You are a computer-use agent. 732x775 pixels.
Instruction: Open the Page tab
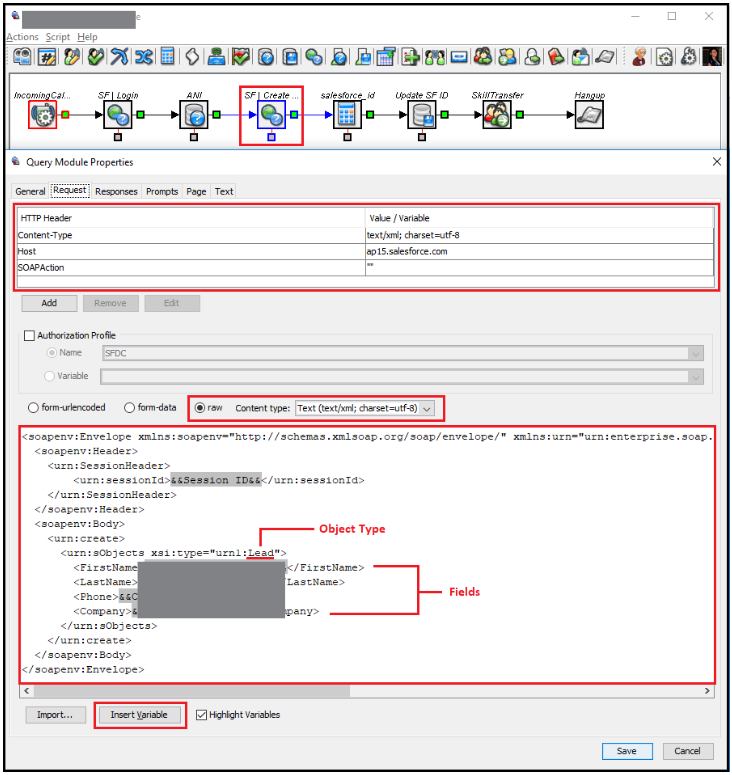coord(196,191)
